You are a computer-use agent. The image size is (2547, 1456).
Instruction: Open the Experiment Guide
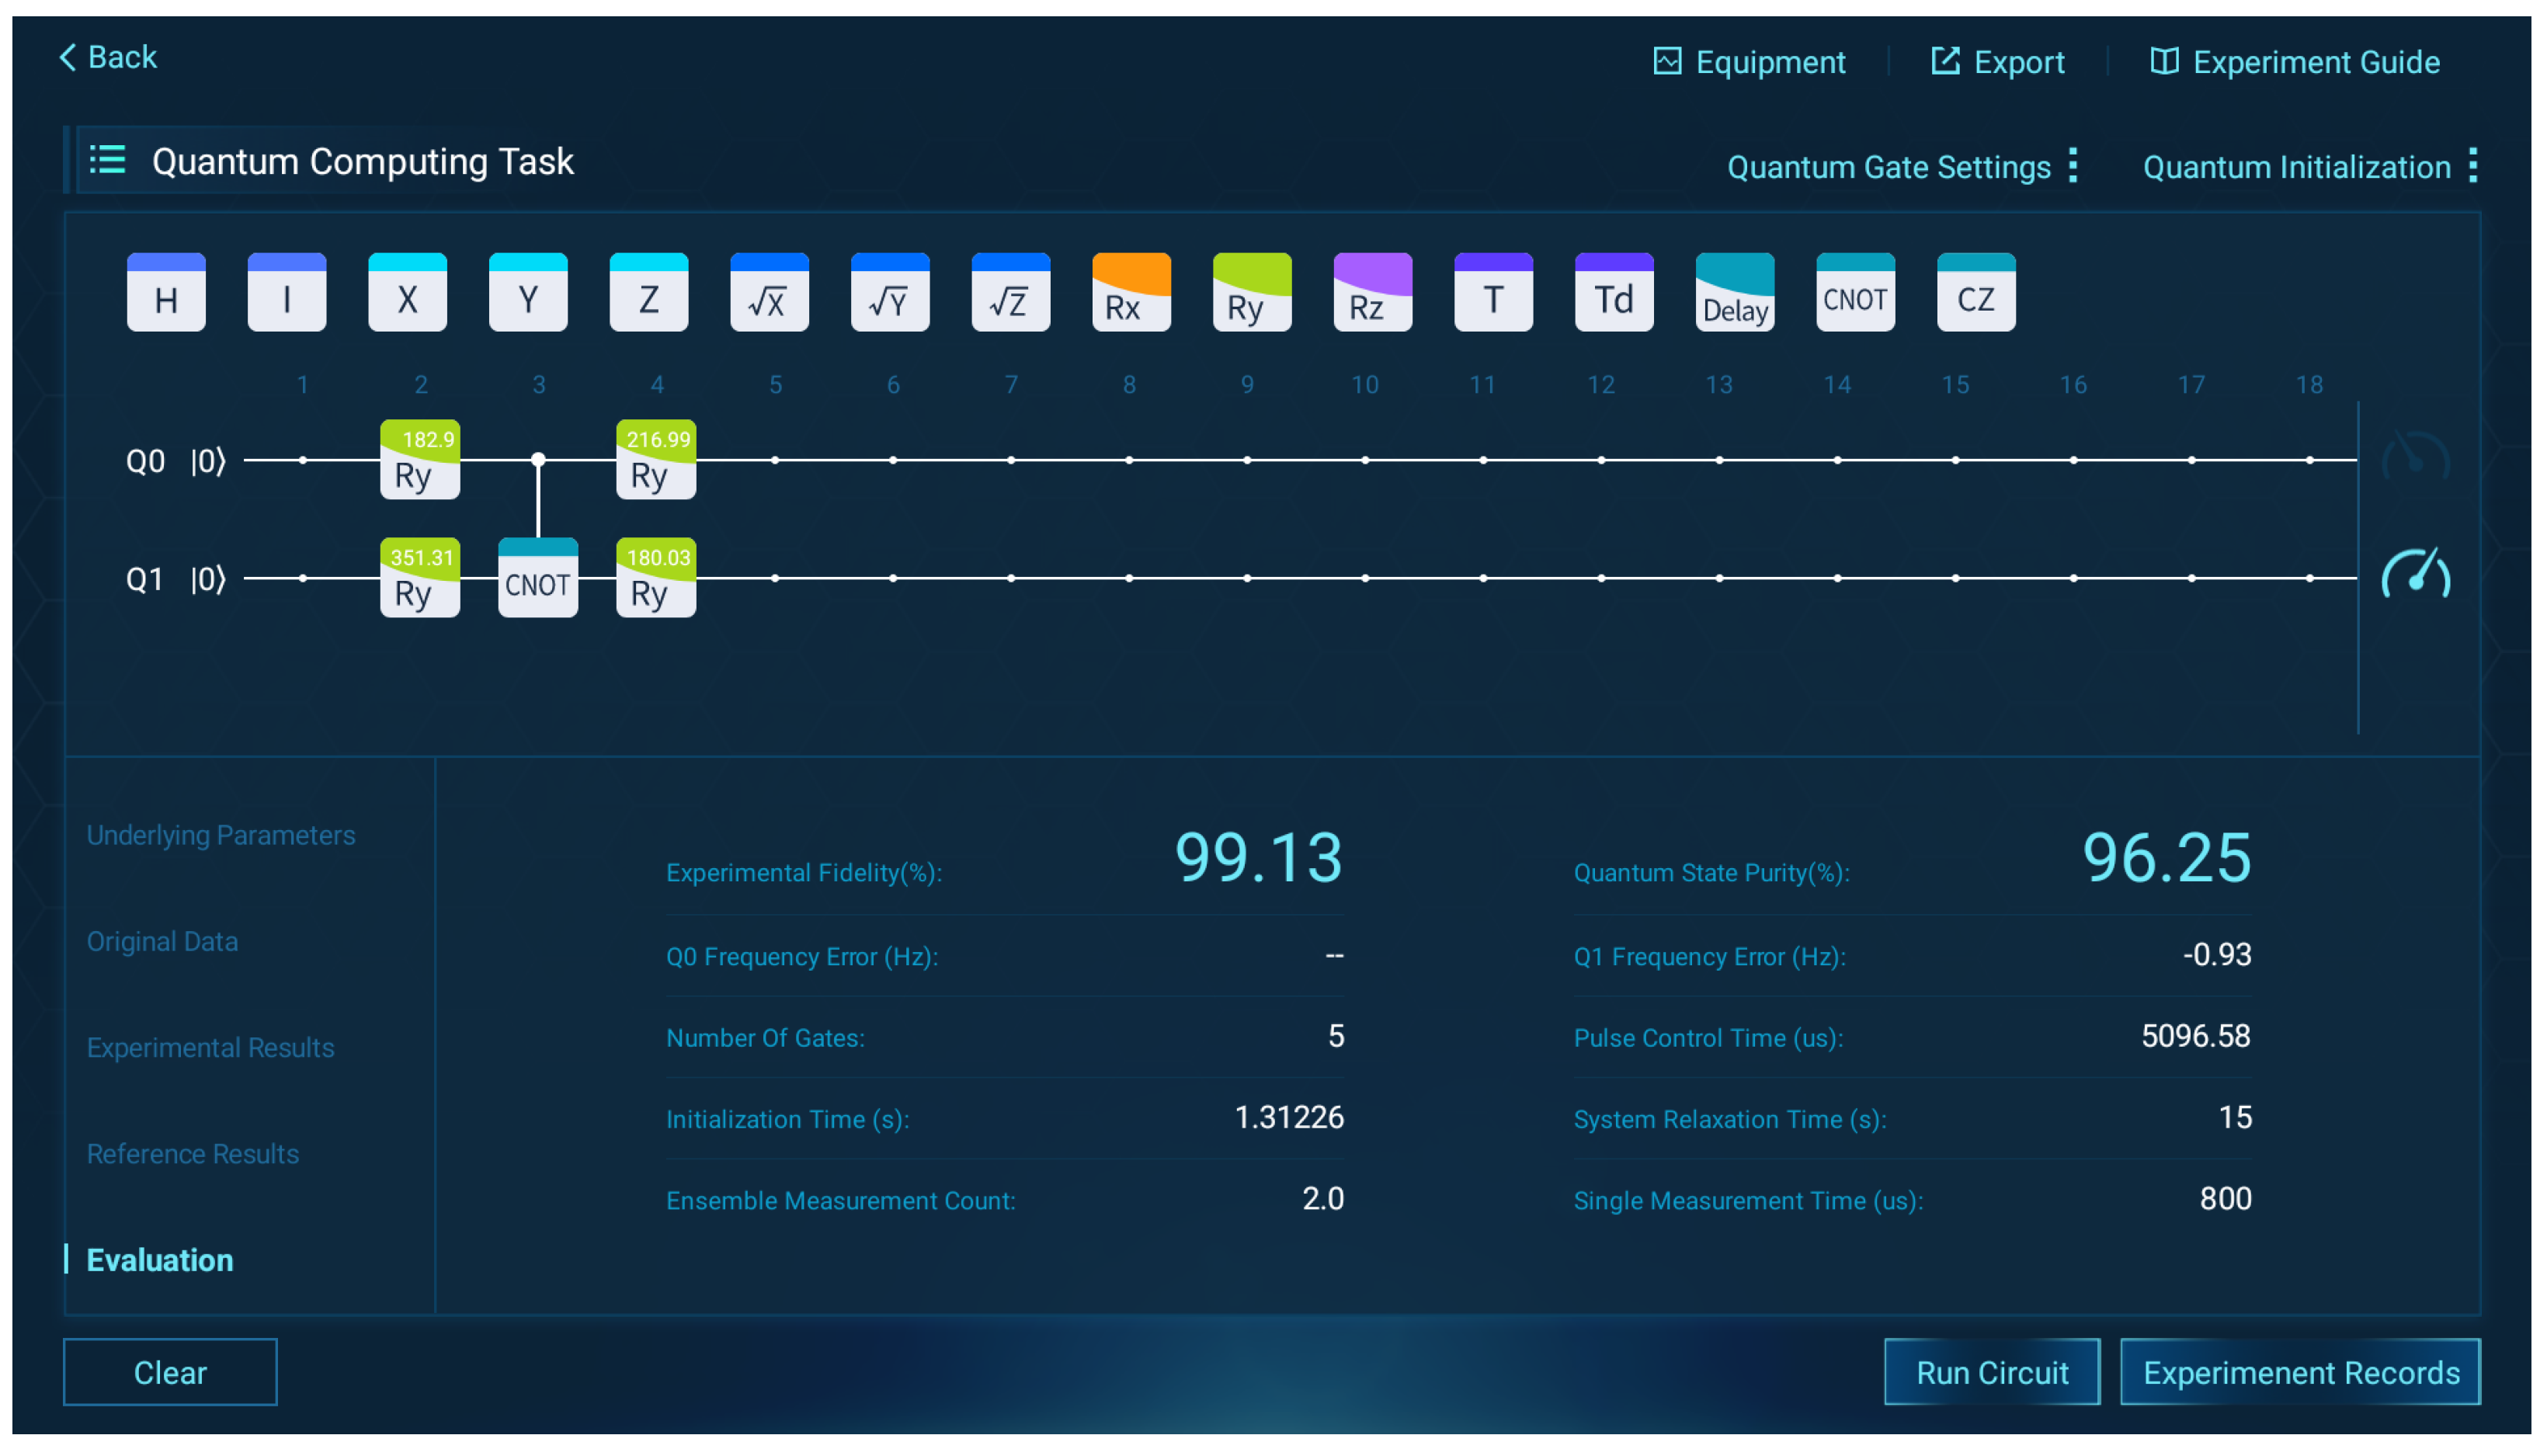(x=2294, y=62)
